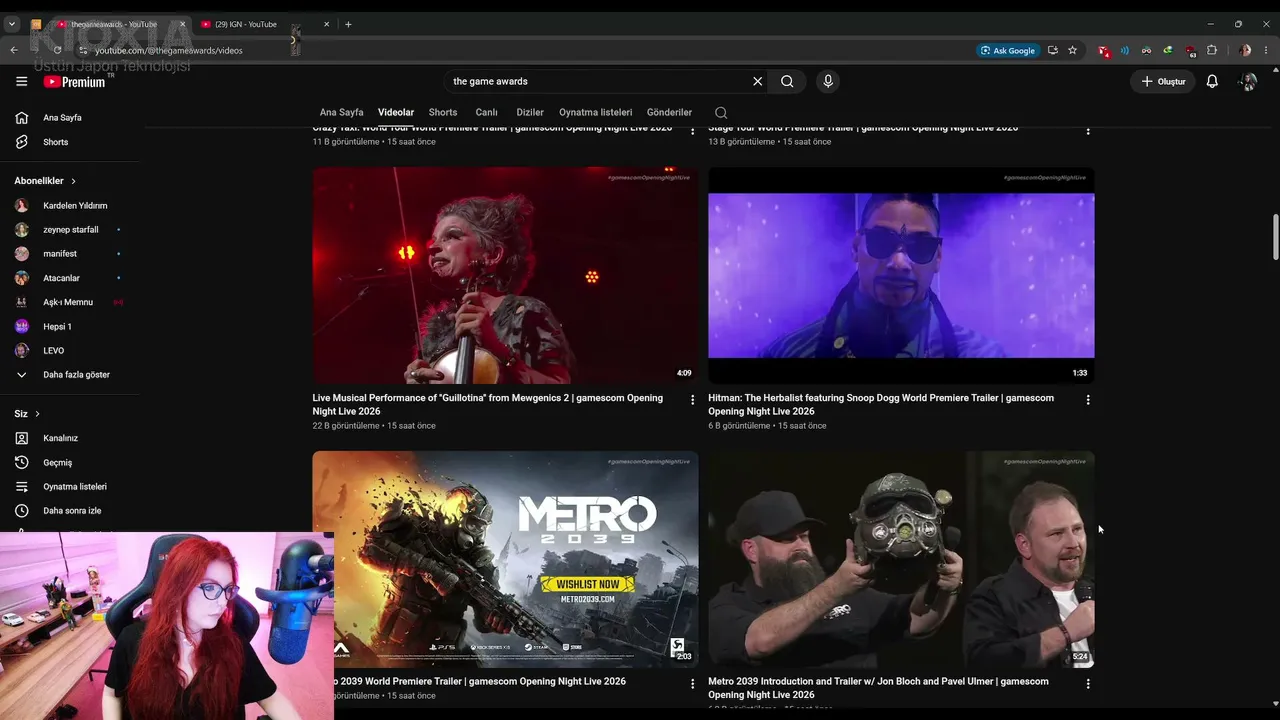Open Aşk-ı Memnu subscription channel
This screenshot has width=1280, height=720.
(70, 302)
